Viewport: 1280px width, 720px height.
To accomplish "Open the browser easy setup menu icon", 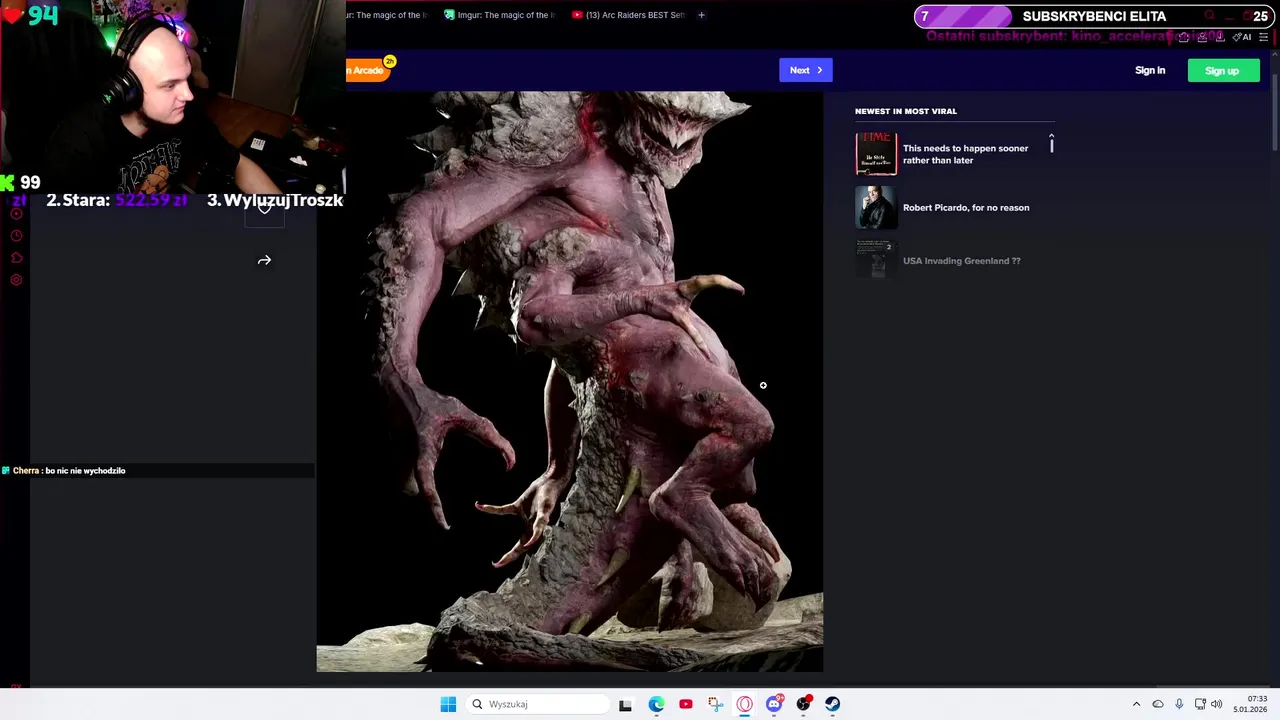I will point(1264,37).
